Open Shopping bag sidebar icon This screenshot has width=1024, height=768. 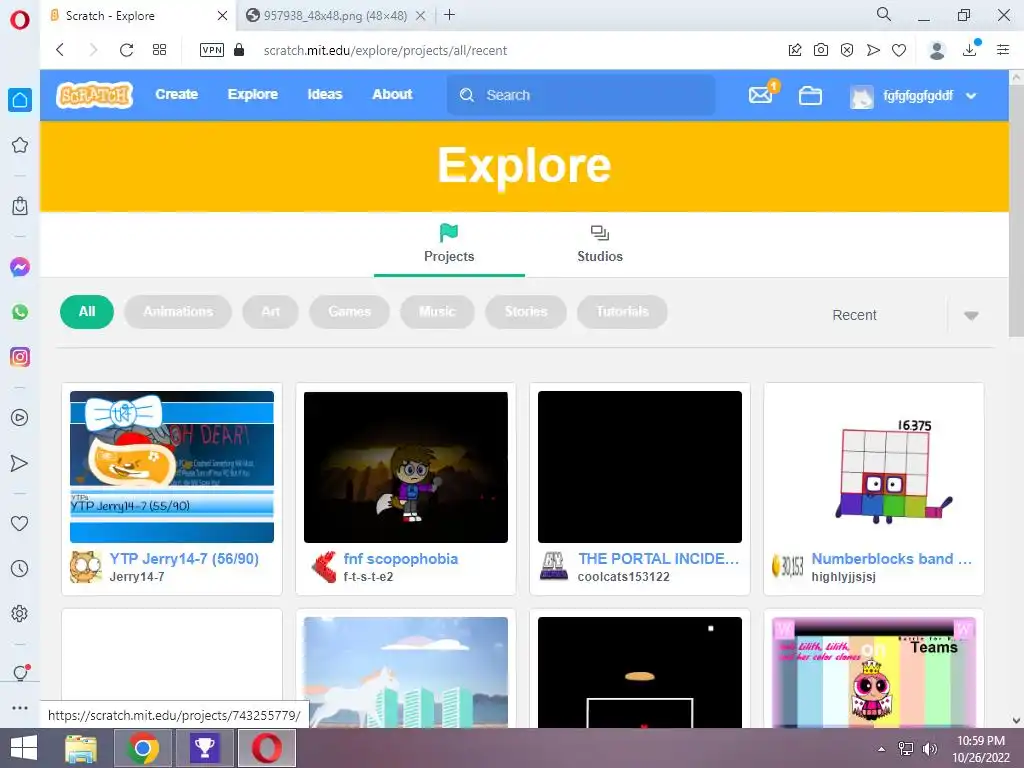point(20,206)
